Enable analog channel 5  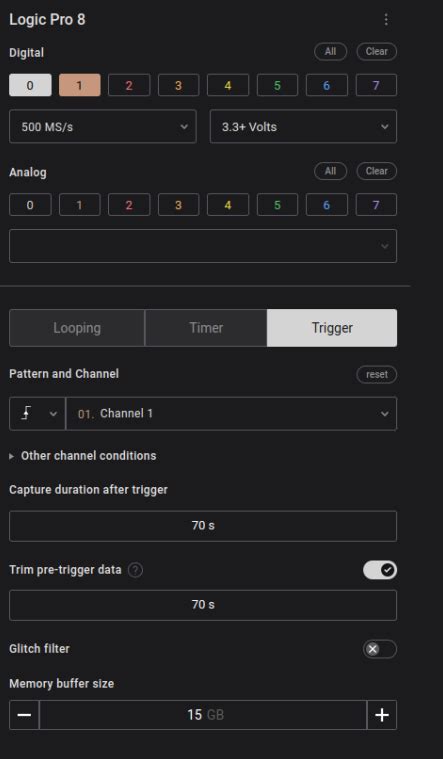tap(277, 205)
